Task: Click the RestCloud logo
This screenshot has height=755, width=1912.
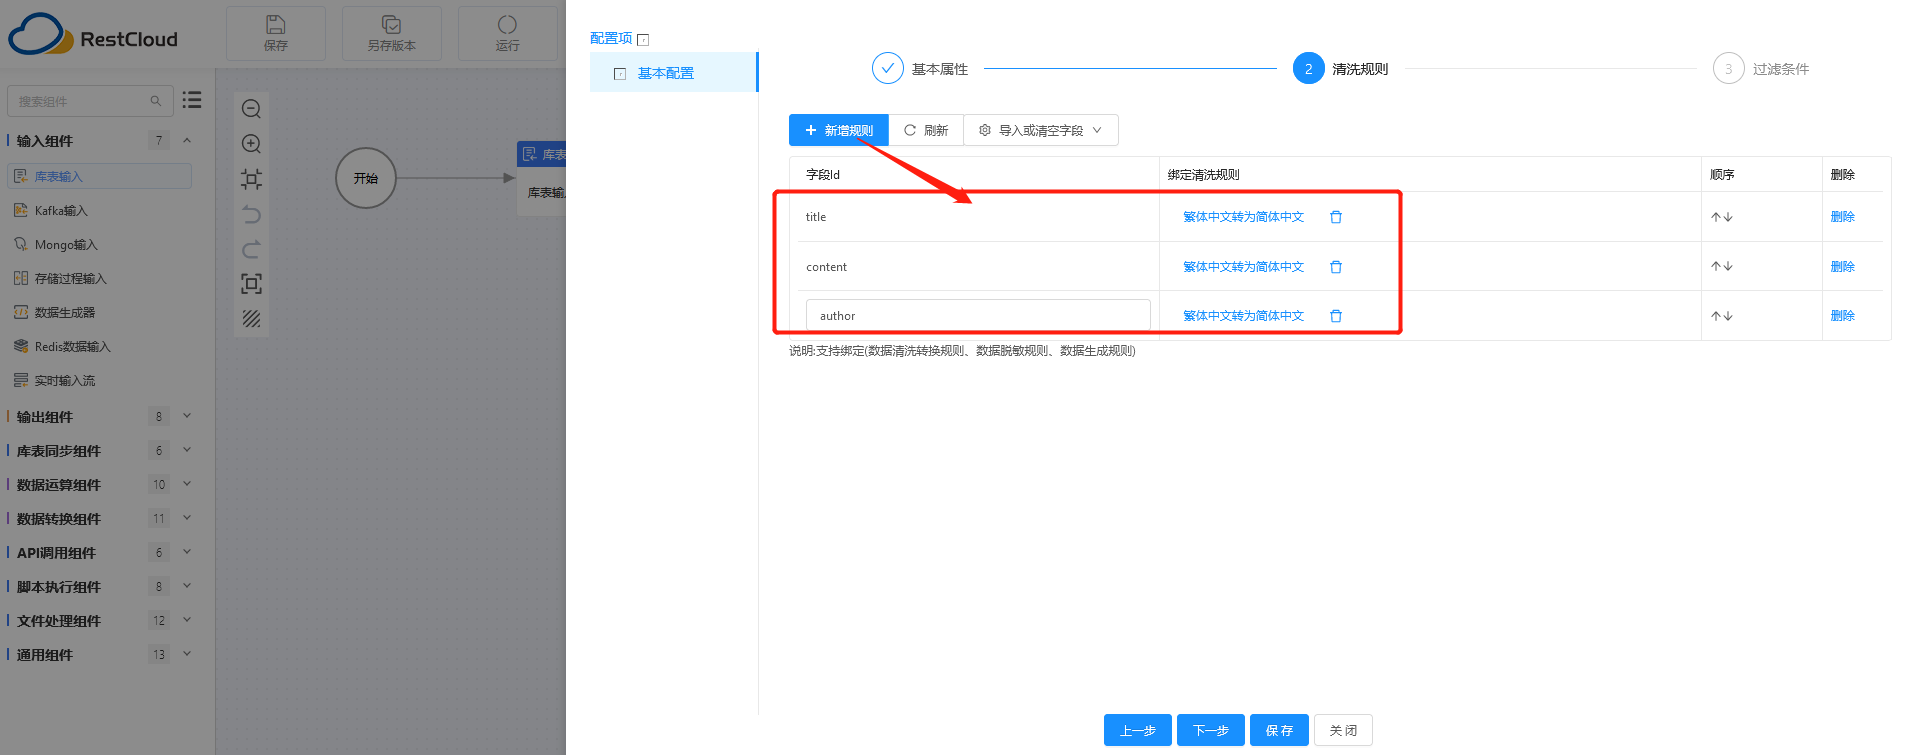Action: tap(93, 34)
